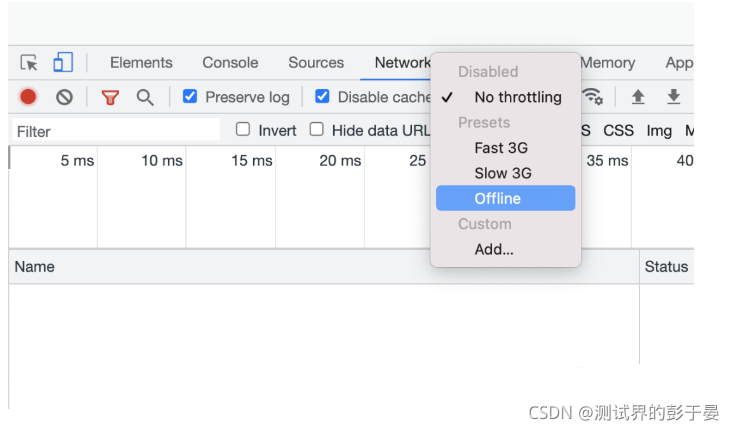Enable the Invert checkbox

tap(243, 129)
